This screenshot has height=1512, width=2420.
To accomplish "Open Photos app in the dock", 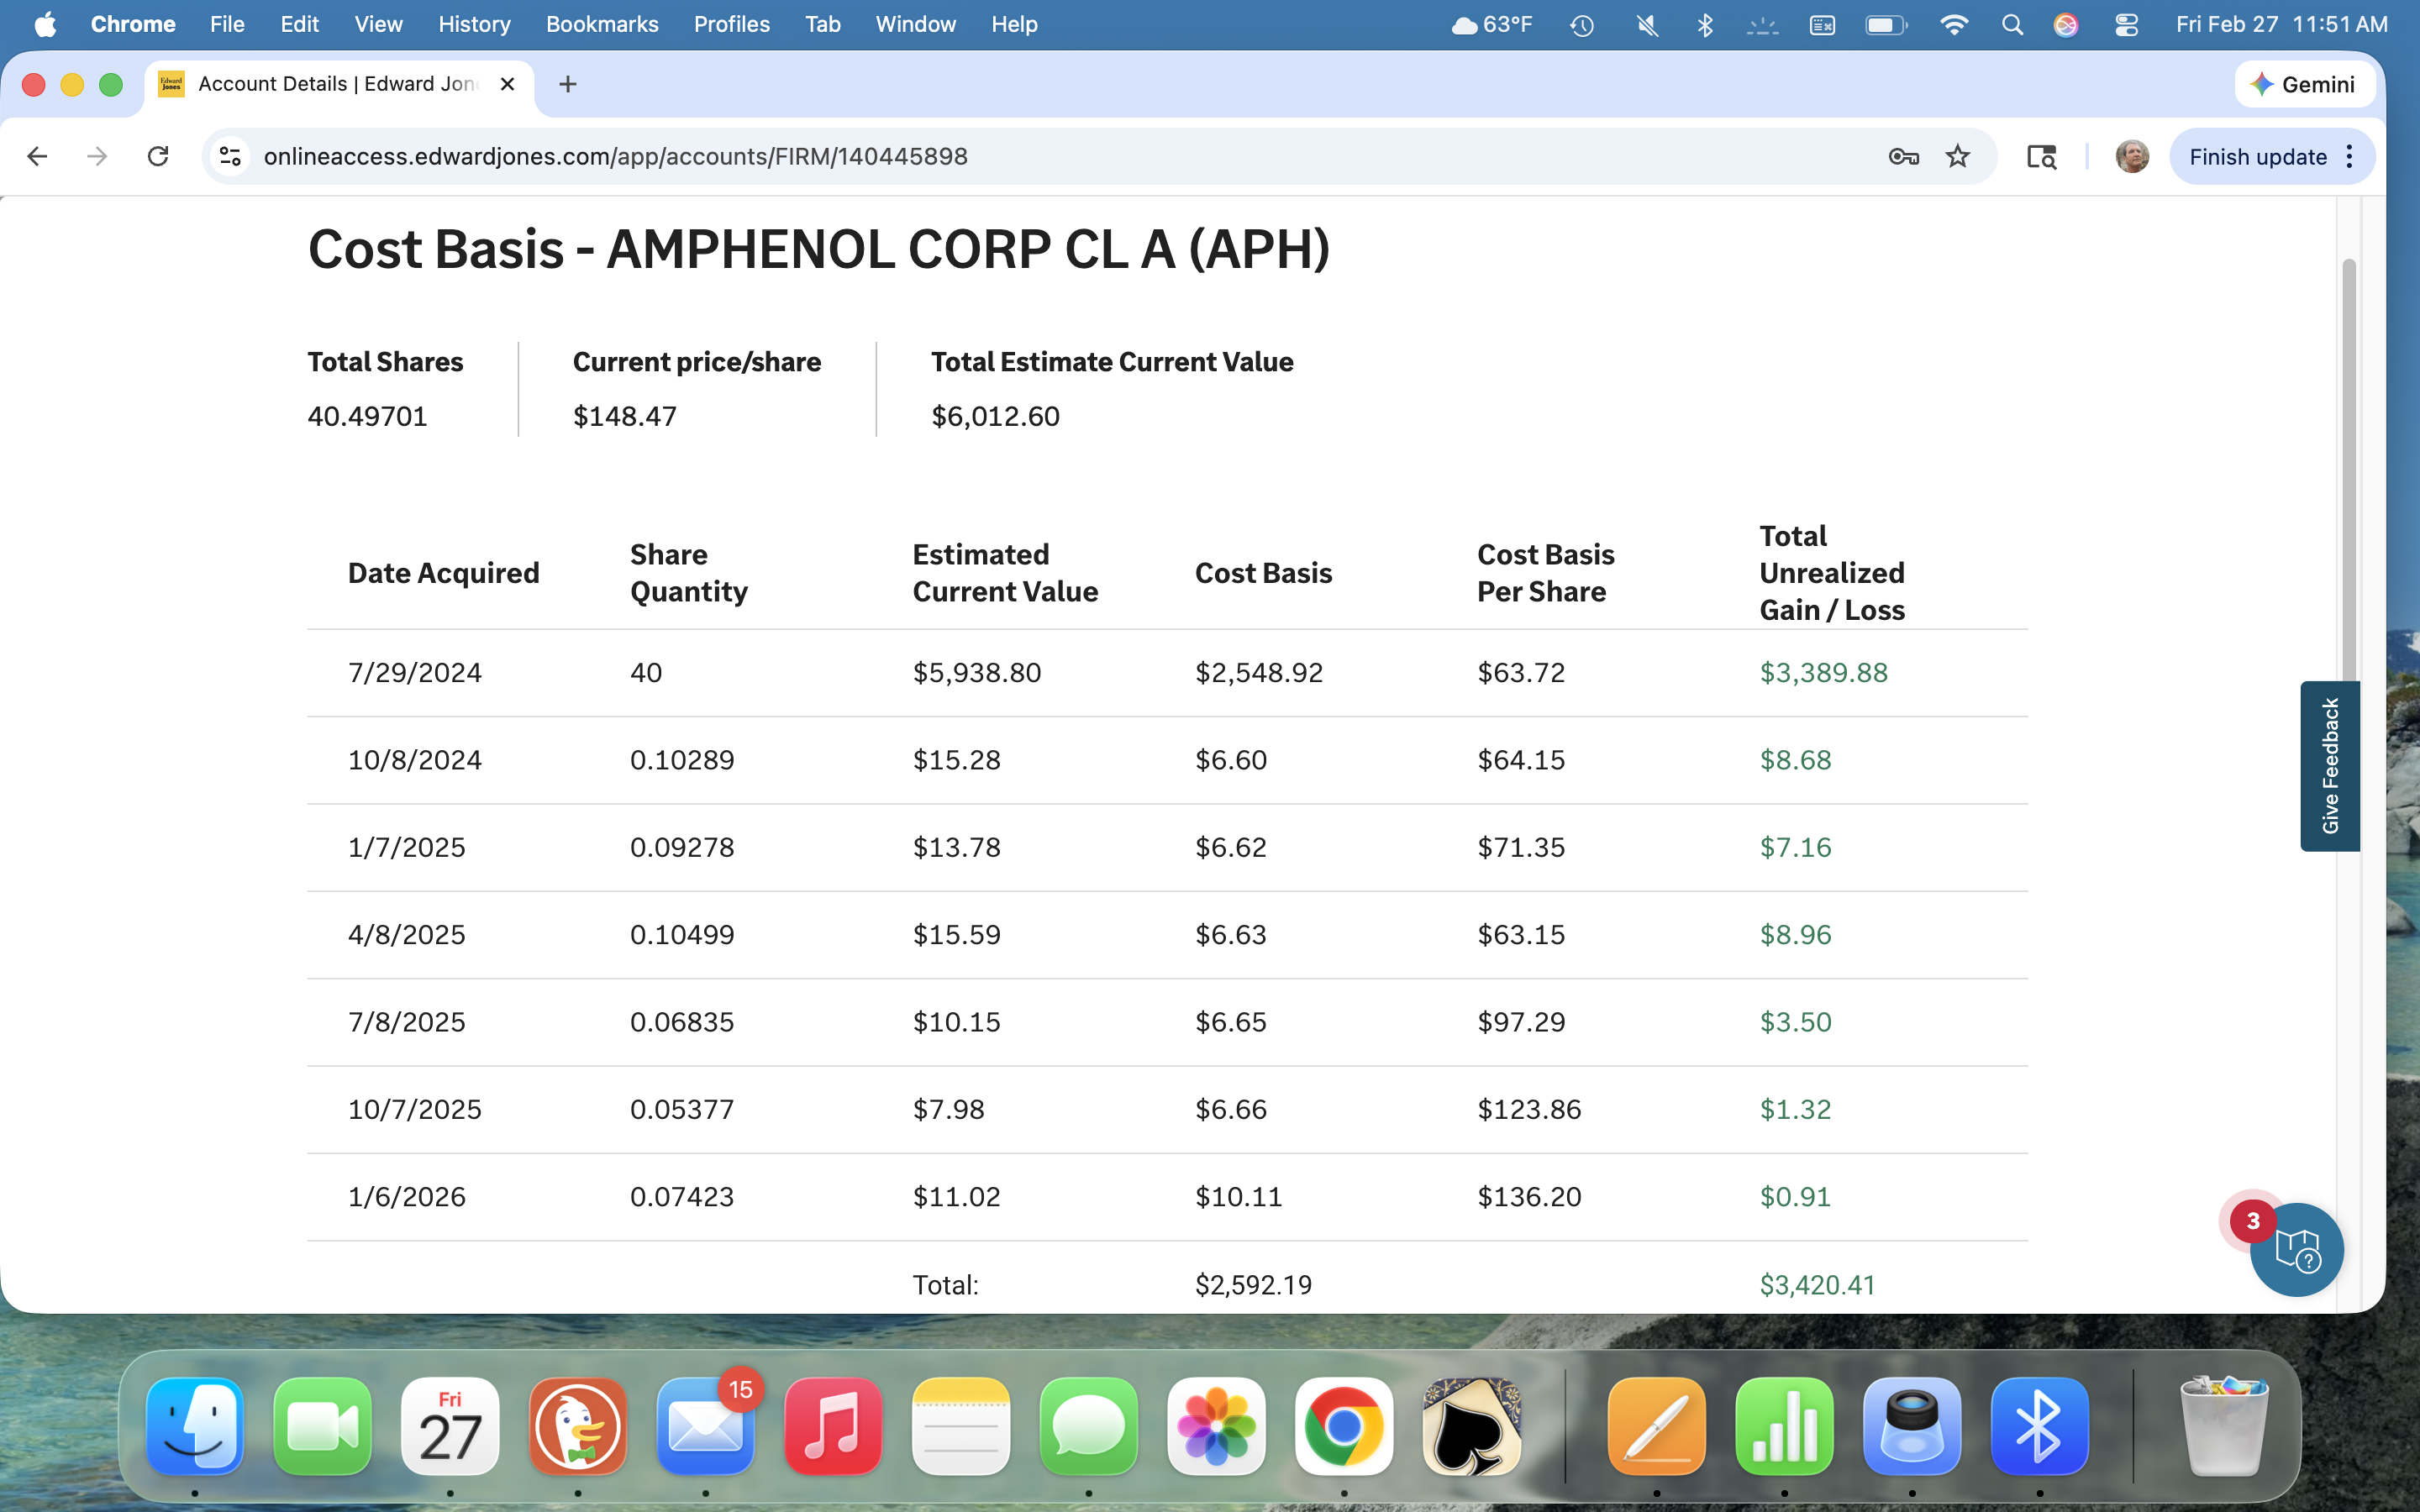I will point(1216,1426).
